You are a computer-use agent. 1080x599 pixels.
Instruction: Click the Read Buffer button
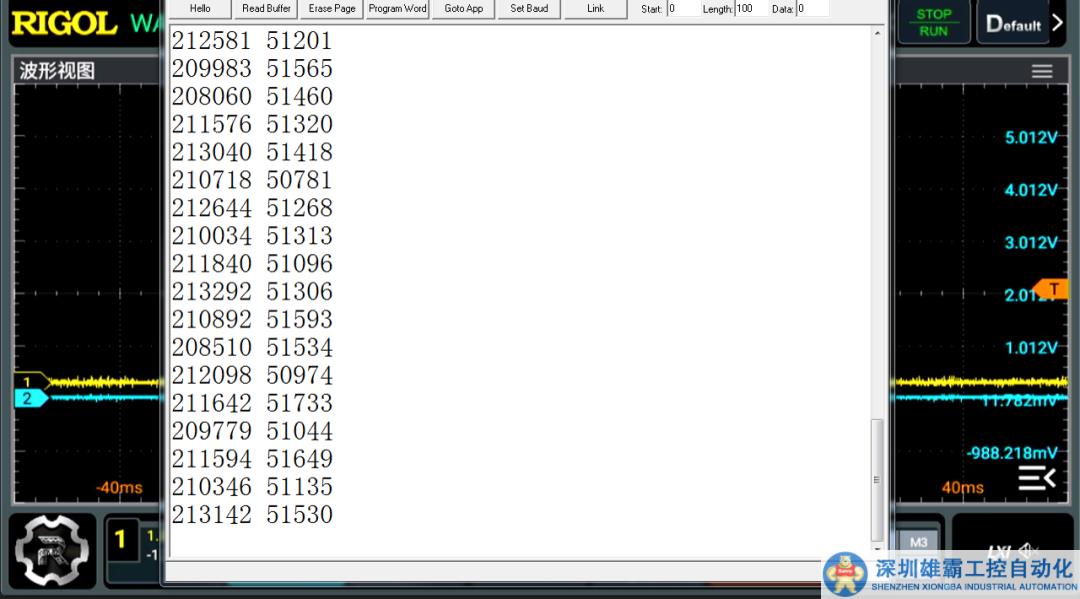coord(266,9)
